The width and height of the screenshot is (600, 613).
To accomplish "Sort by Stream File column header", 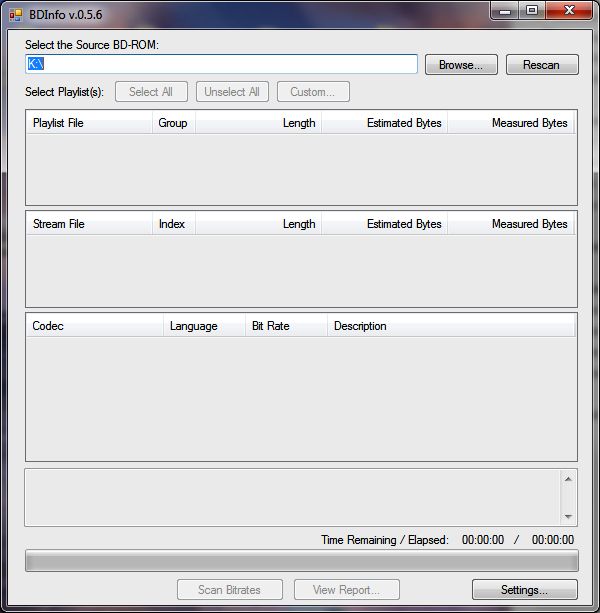I will tap(89, 224).
